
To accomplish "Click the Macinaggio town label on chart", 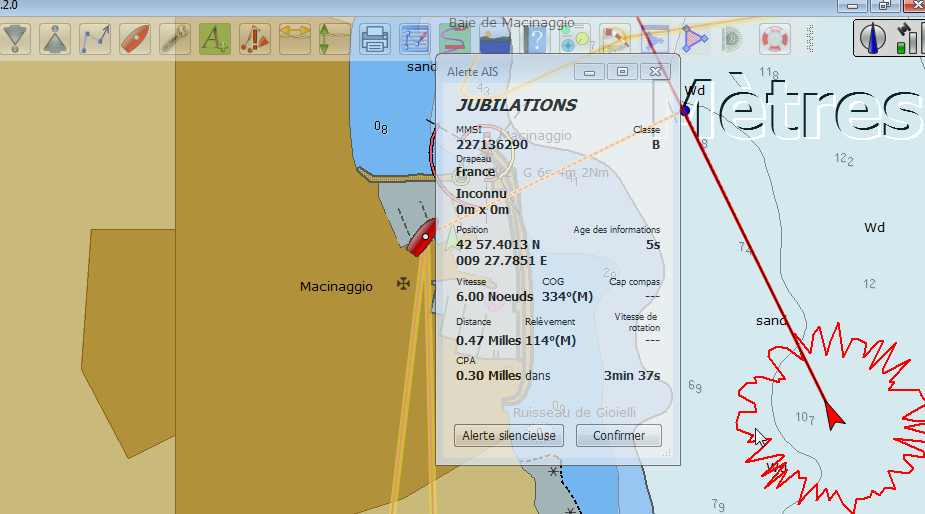I will 336,287.
